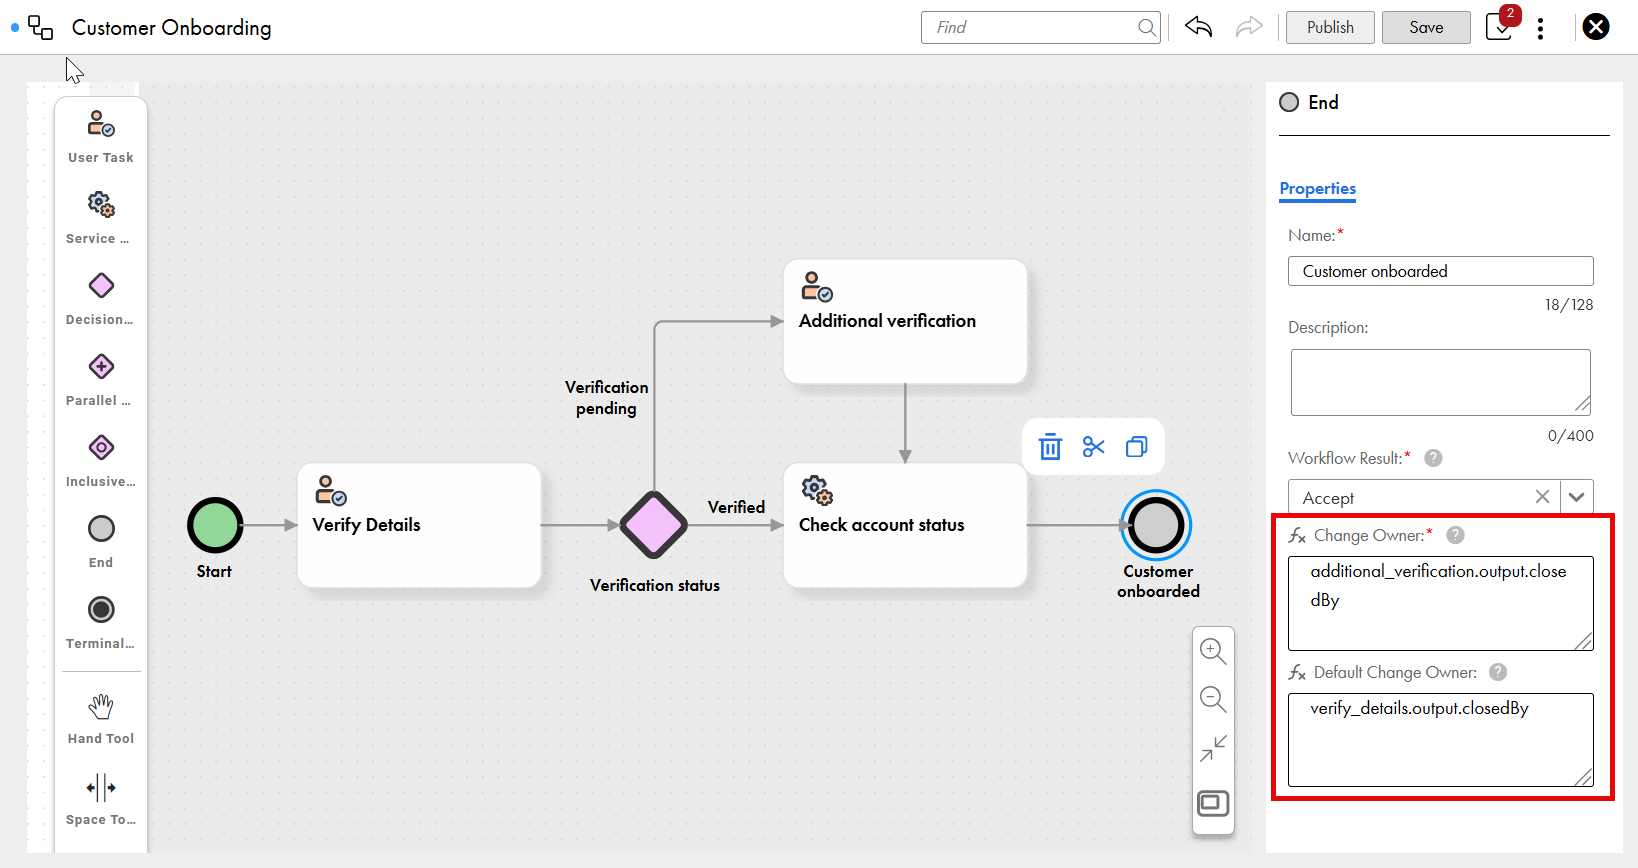Edit the Change Owner expression field
Image resolution: width=1638 pixels, height=868 pixels.
(1440, 603)
